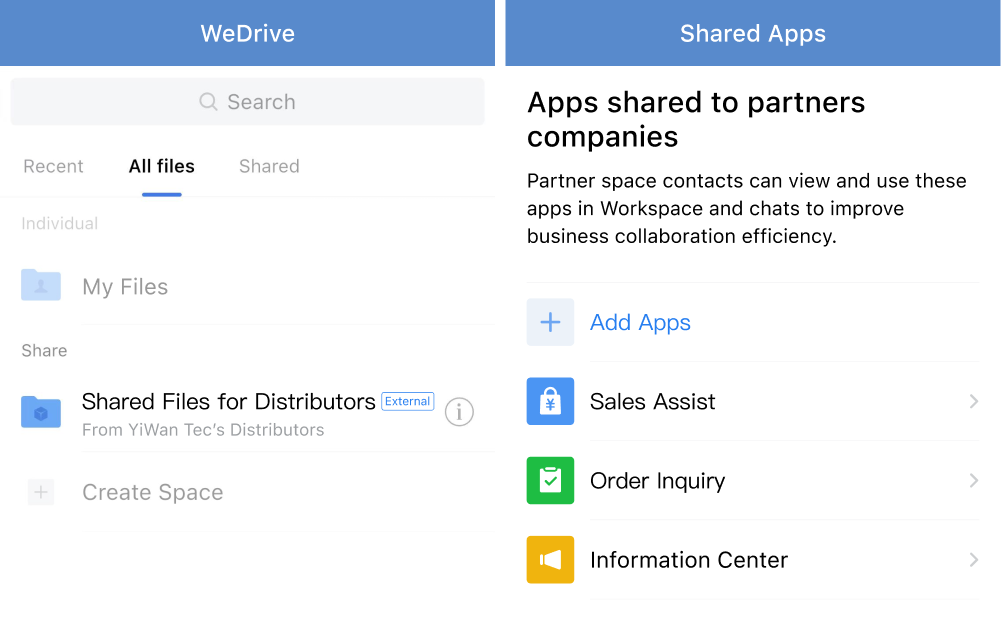This screenshot has width=1001, height=640.
Task: Click the green Order Inquiry icon
Action: click(550, 480)
